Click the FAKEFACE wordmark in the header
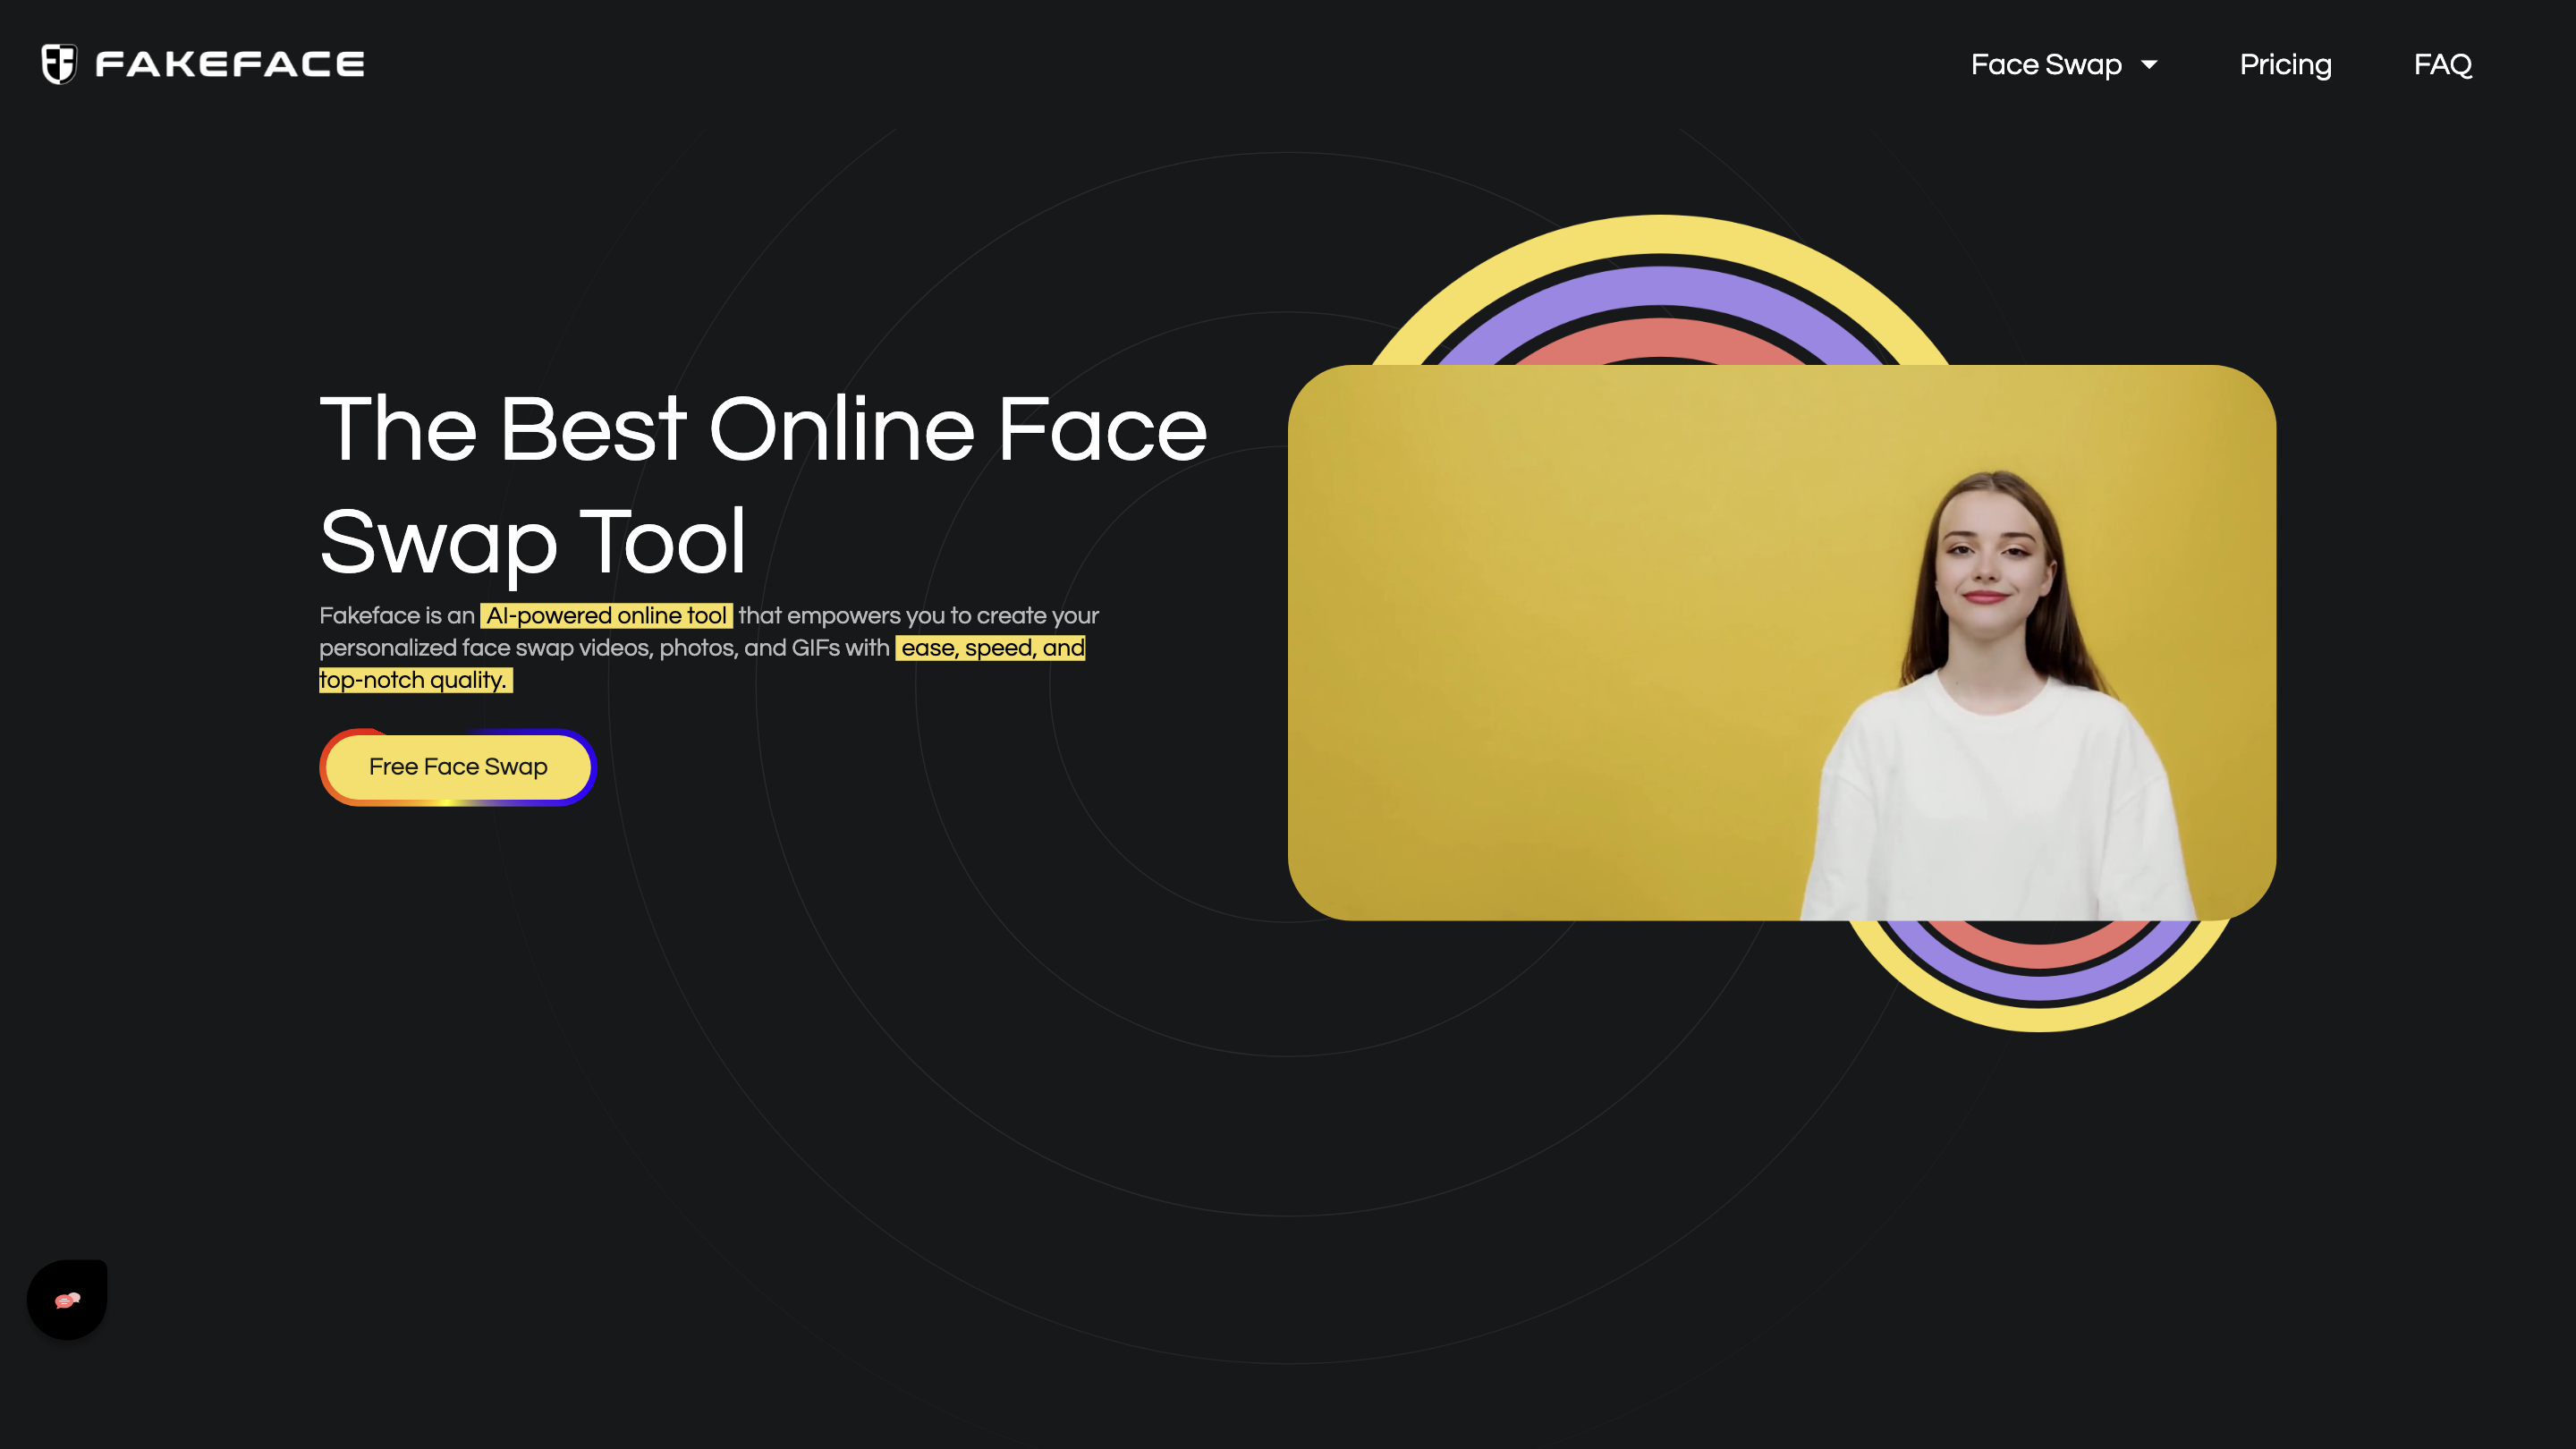This screenshot has height=1449, width=2576. coord(229,63)
